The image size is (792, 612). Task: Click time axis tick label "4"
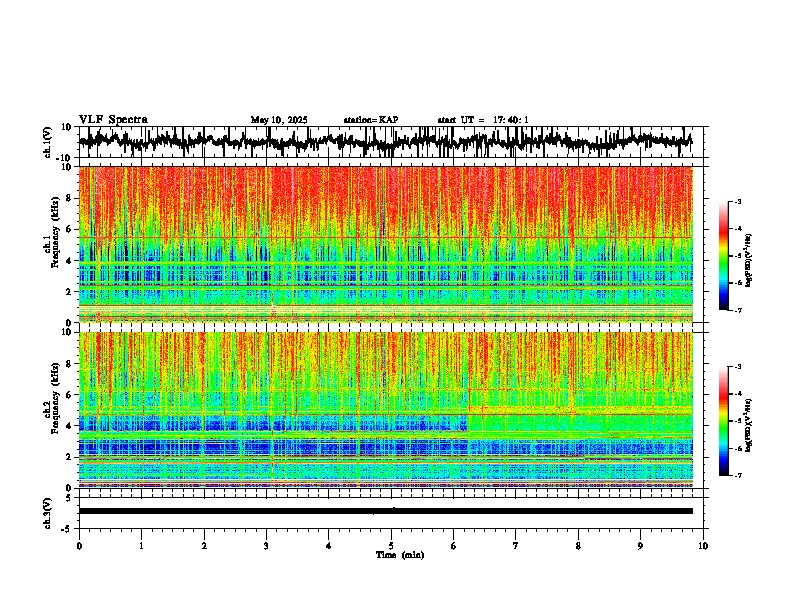click(x=329, y=546)
